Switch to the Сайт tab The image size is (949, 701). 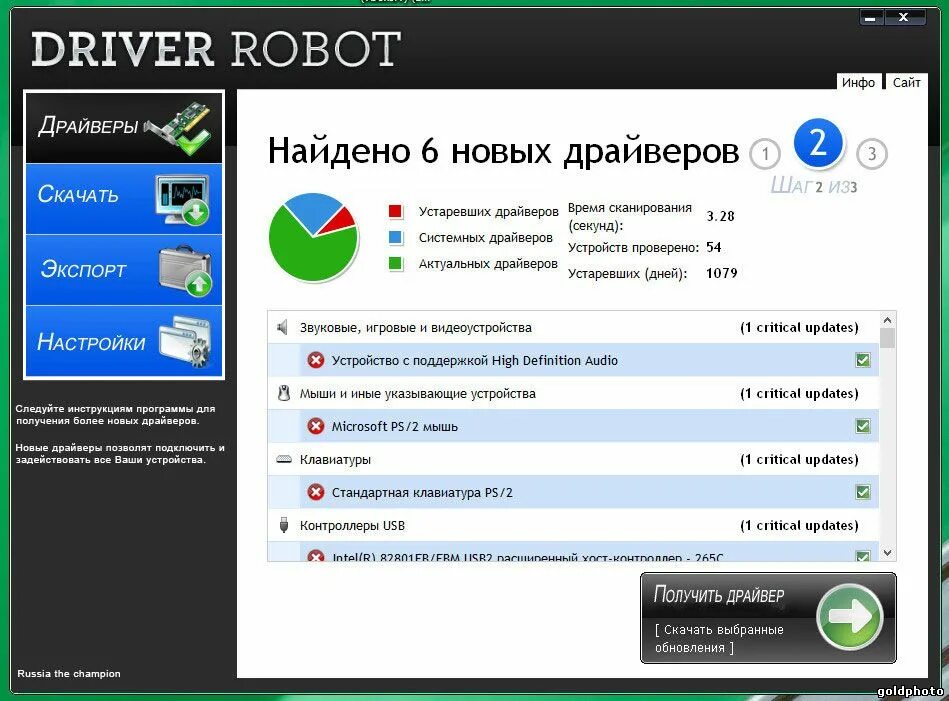pos(906,82)
